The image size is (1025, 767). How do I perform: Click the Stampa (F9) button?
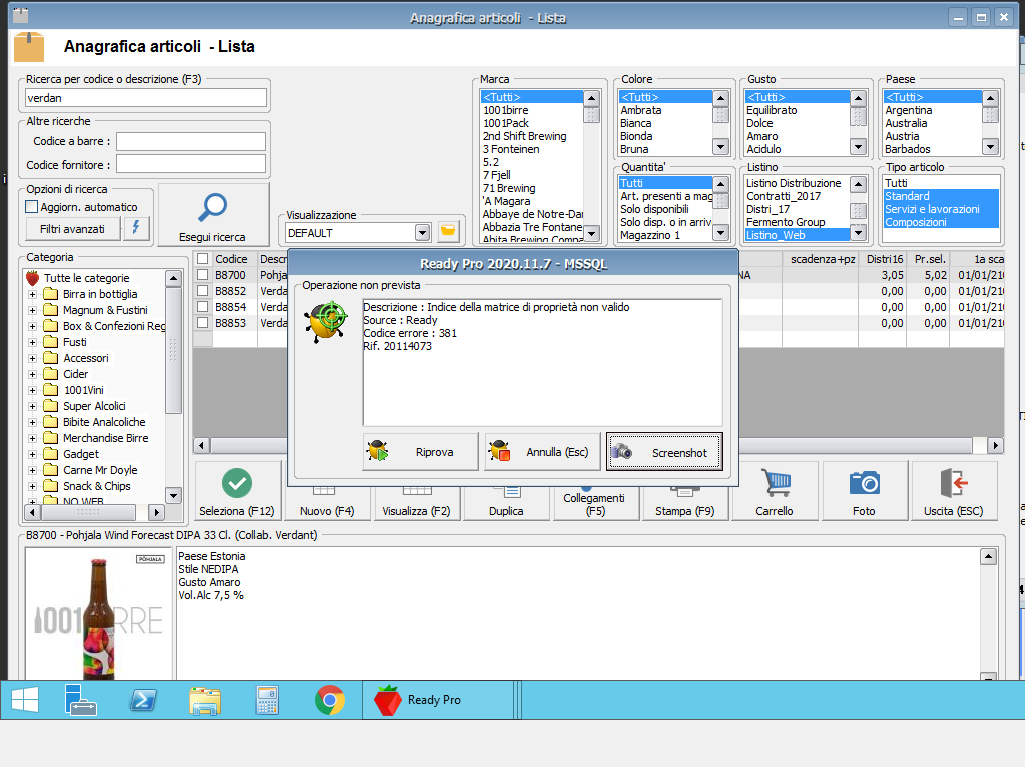[684, 503]
